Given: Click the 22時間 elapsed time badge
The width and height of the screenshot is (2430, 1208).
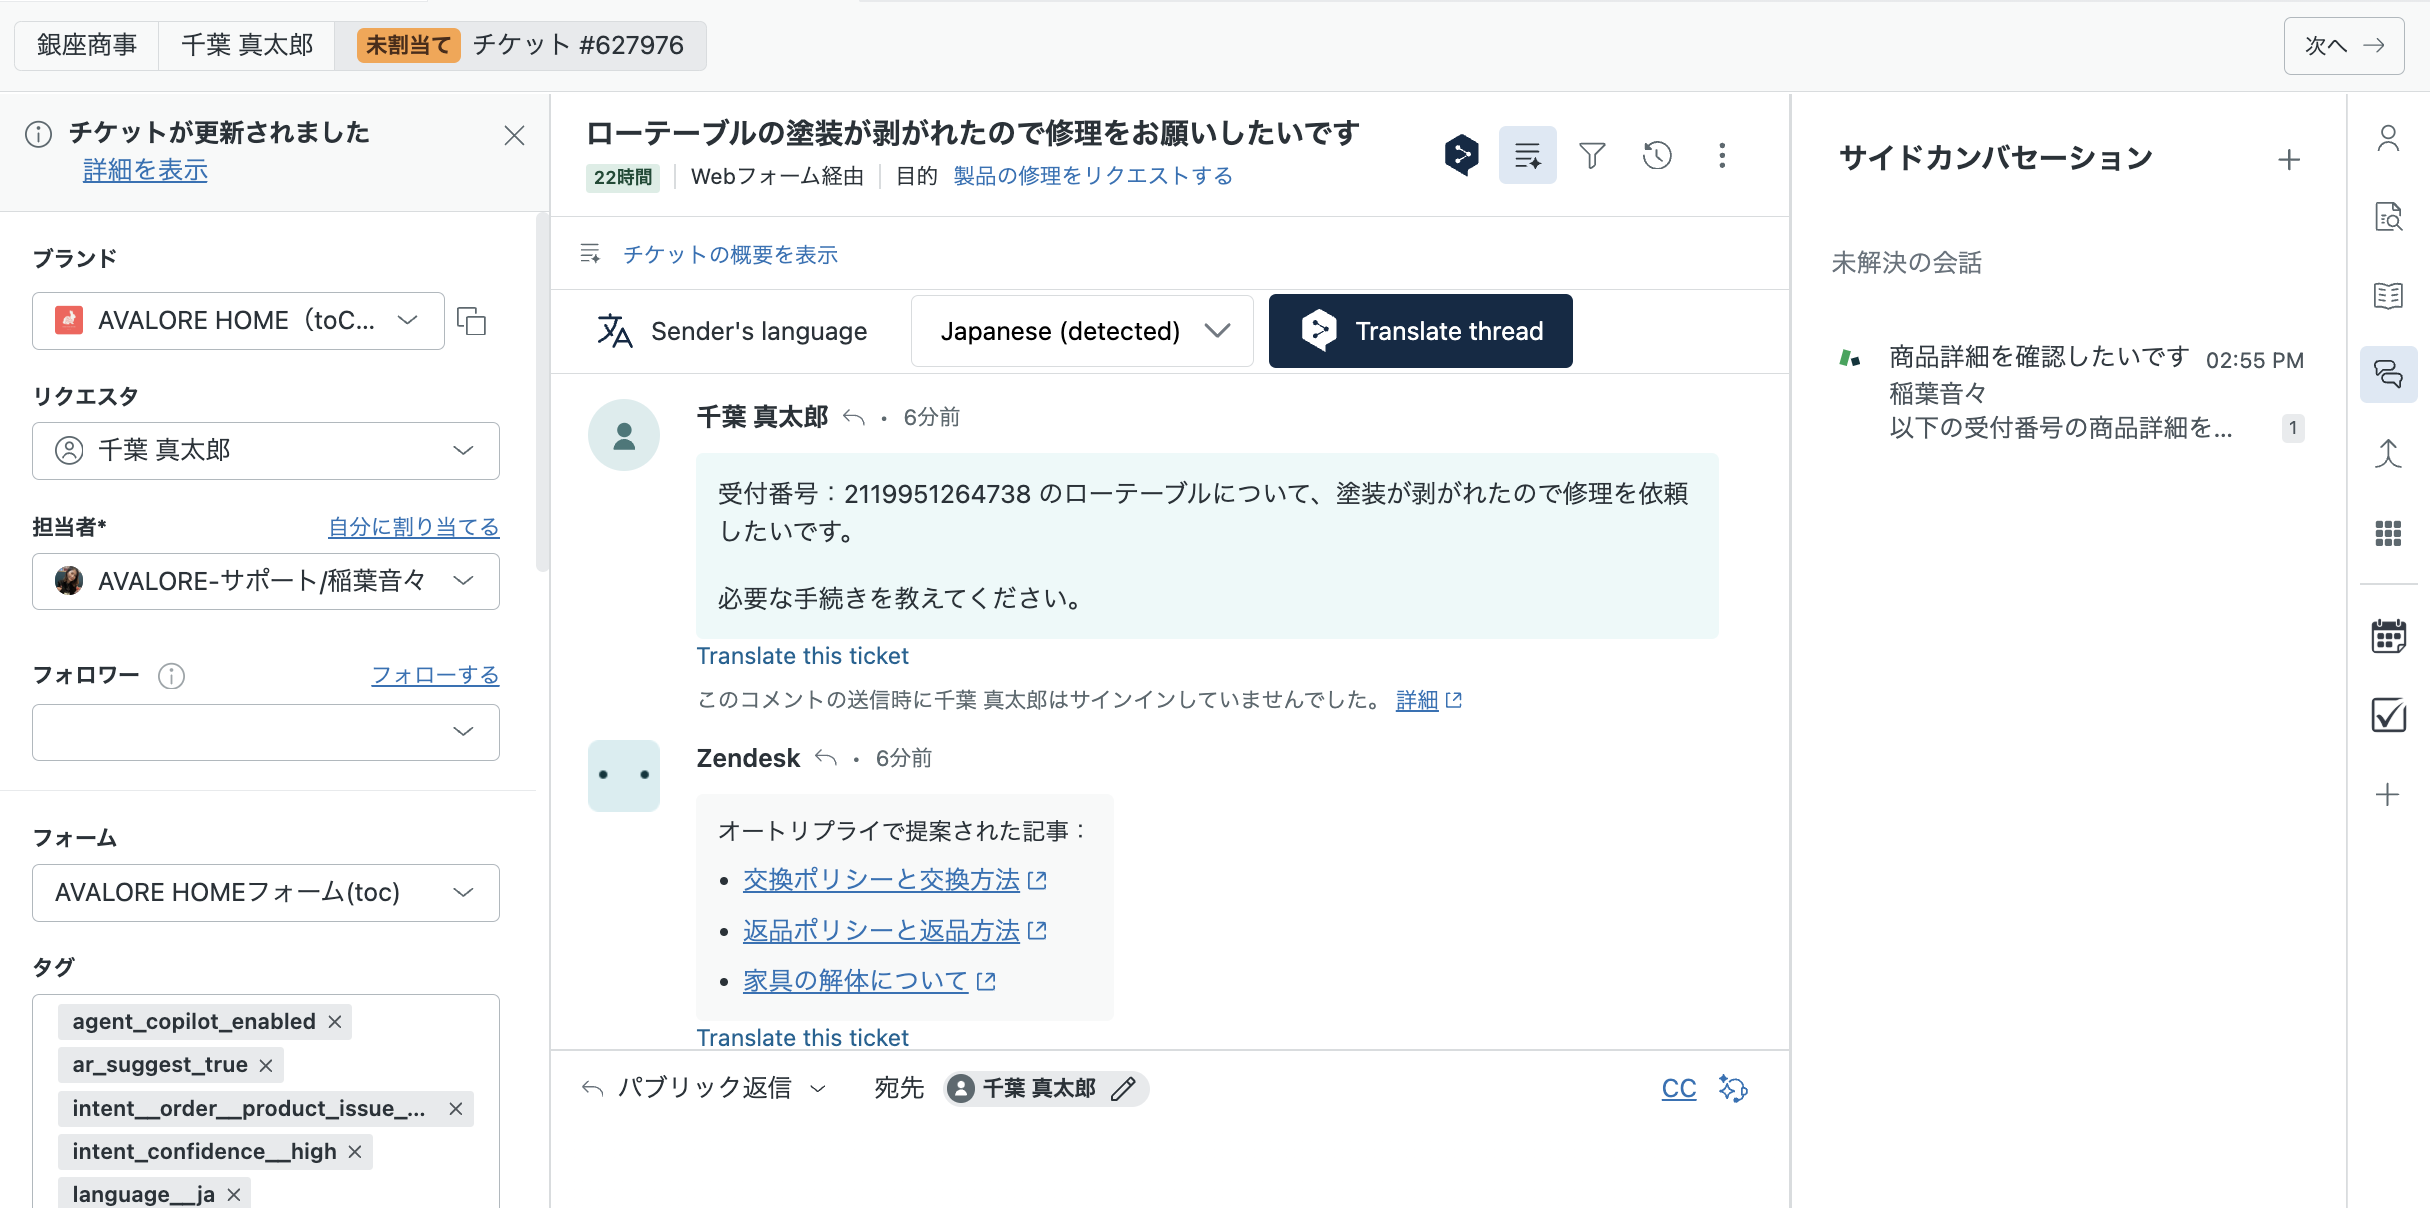Looking at the screenshot, I should [622, 177].
